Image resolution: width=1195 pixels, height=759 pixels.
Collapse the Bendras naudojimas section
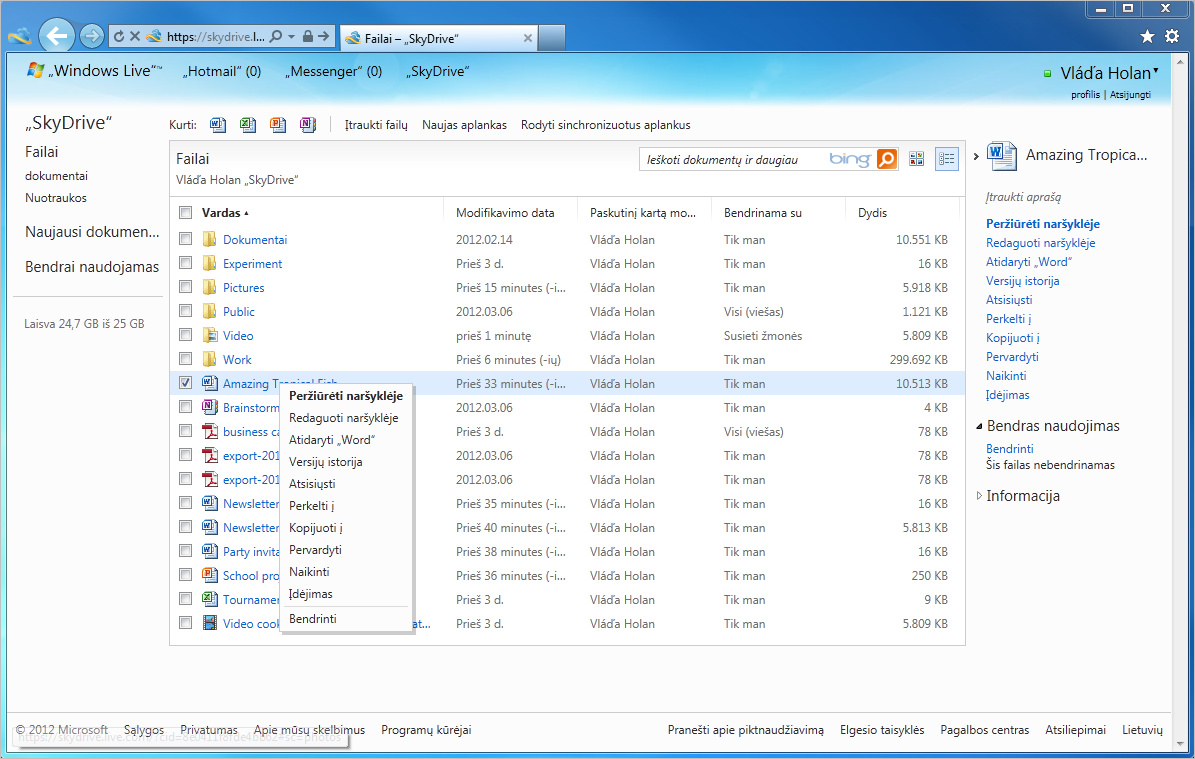click(x=979, y=426)
